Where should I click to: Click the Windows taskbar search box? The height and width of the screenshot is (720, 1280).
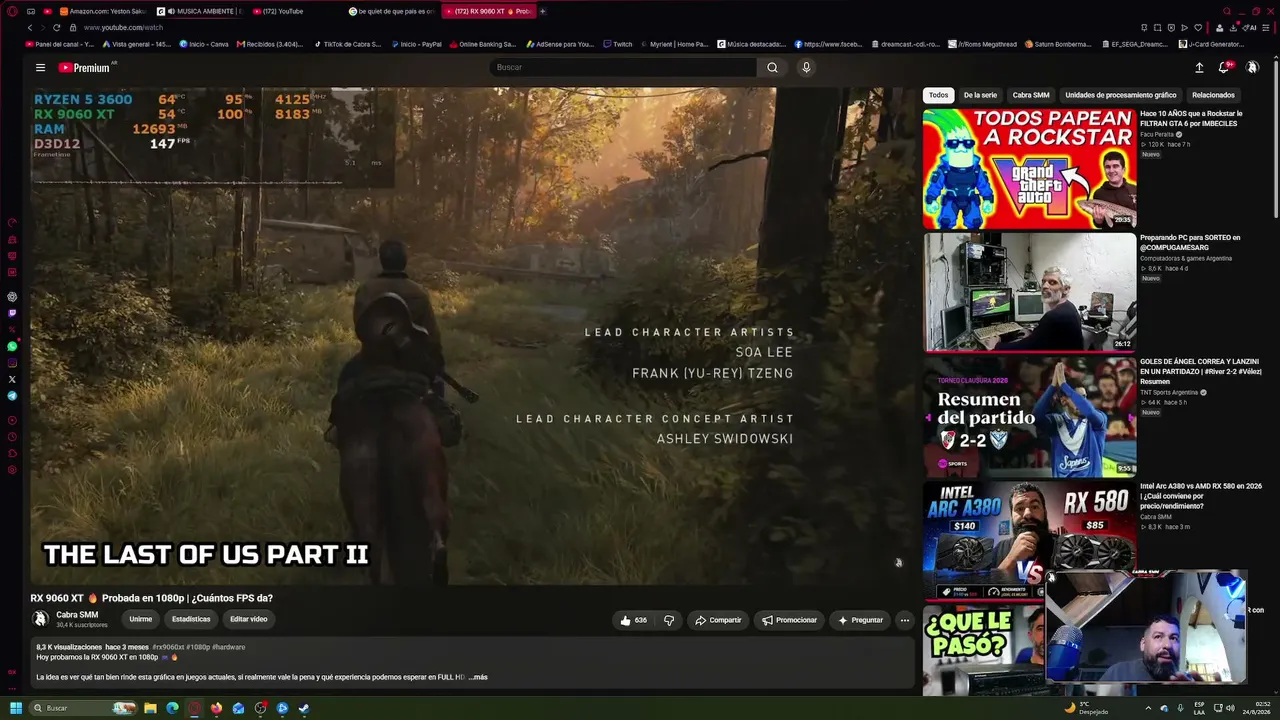[84, 708]
